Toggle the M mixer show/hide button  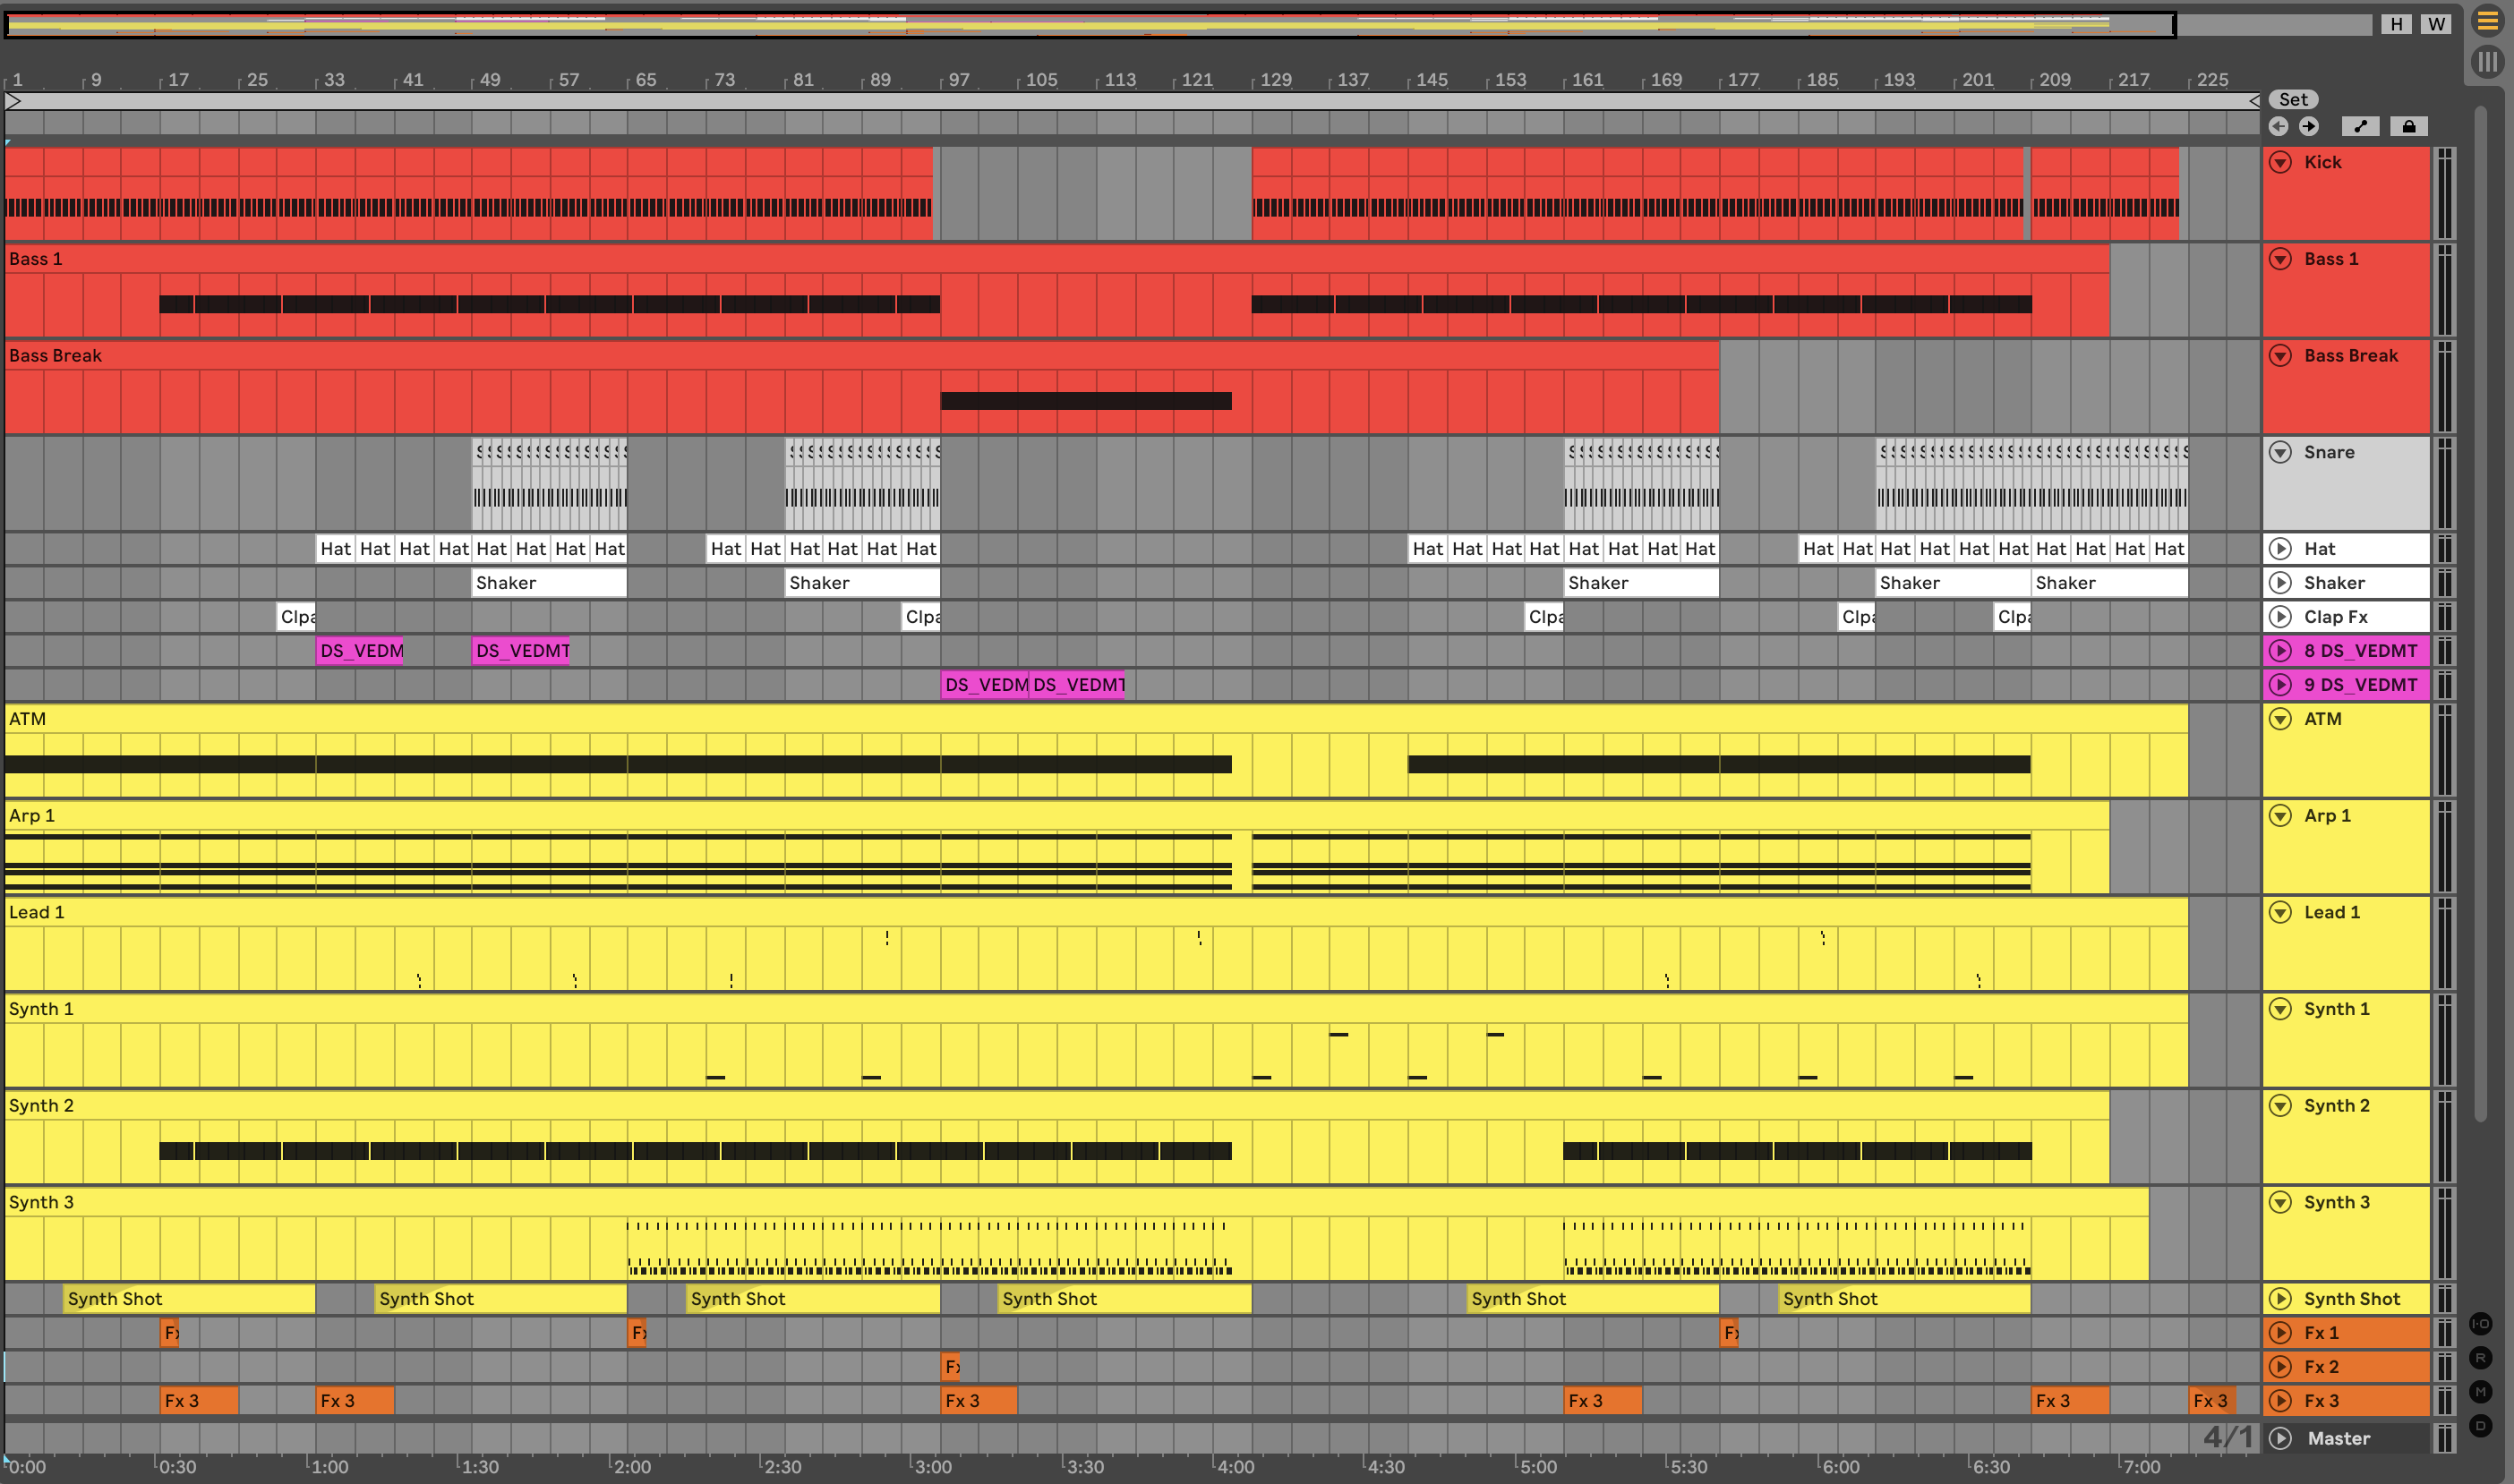pos(2481,1392)
